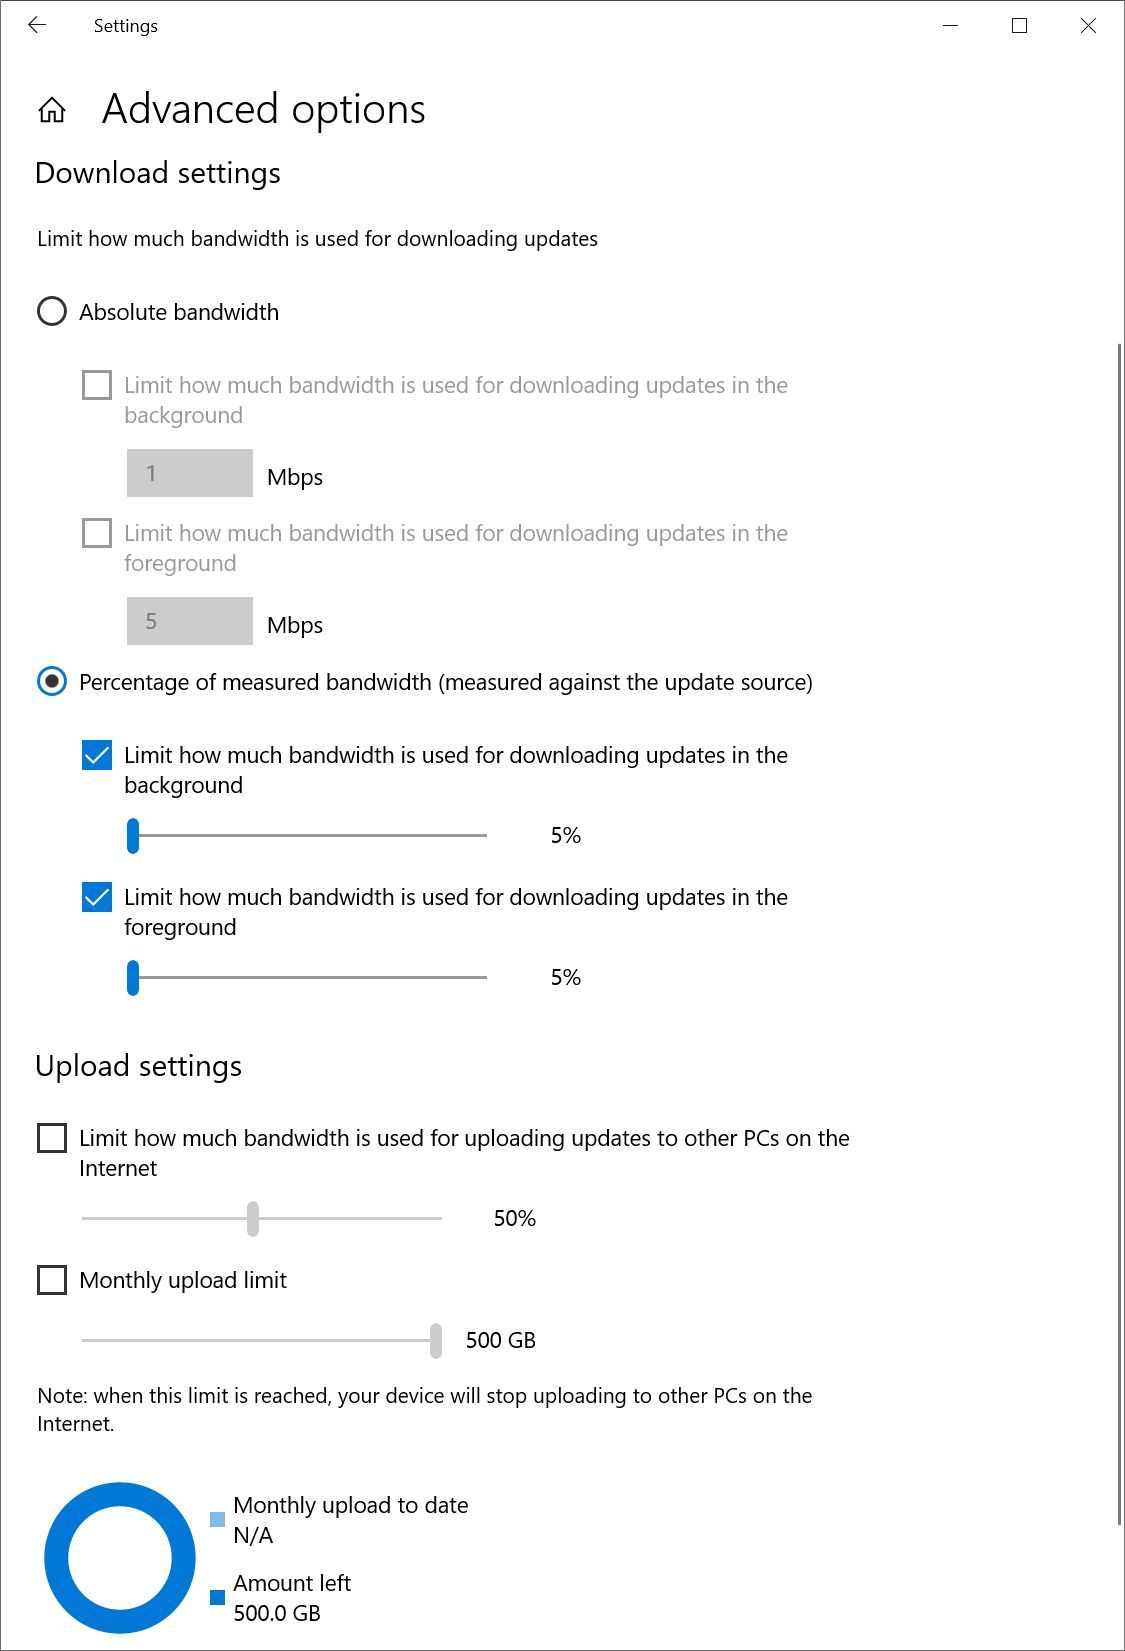Click the vertical scrollbar on the right

click(1119, 934)
